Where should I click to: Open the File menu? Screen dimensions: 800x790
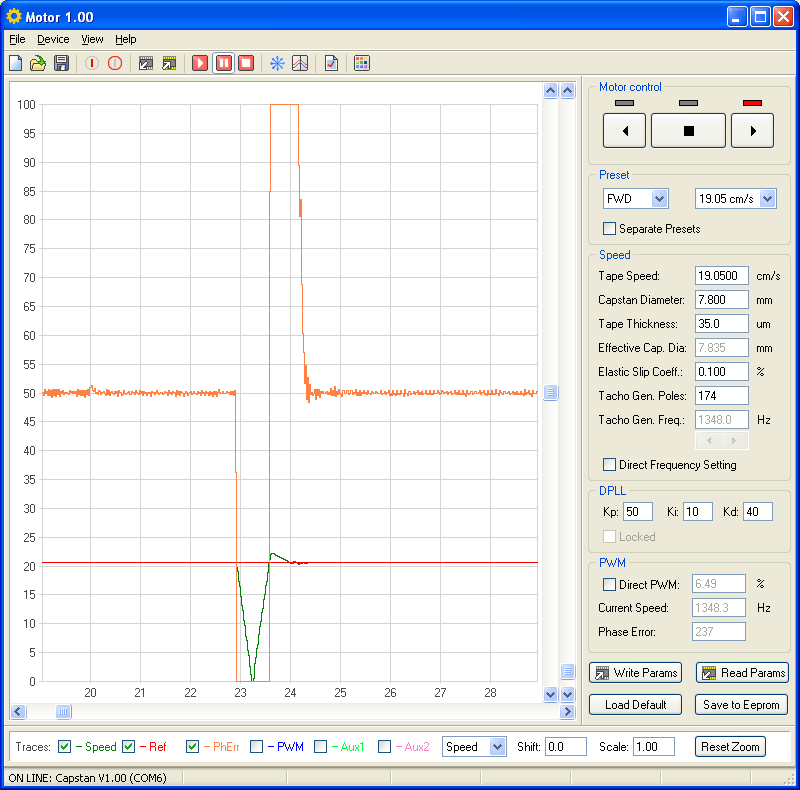coord(17,39)
